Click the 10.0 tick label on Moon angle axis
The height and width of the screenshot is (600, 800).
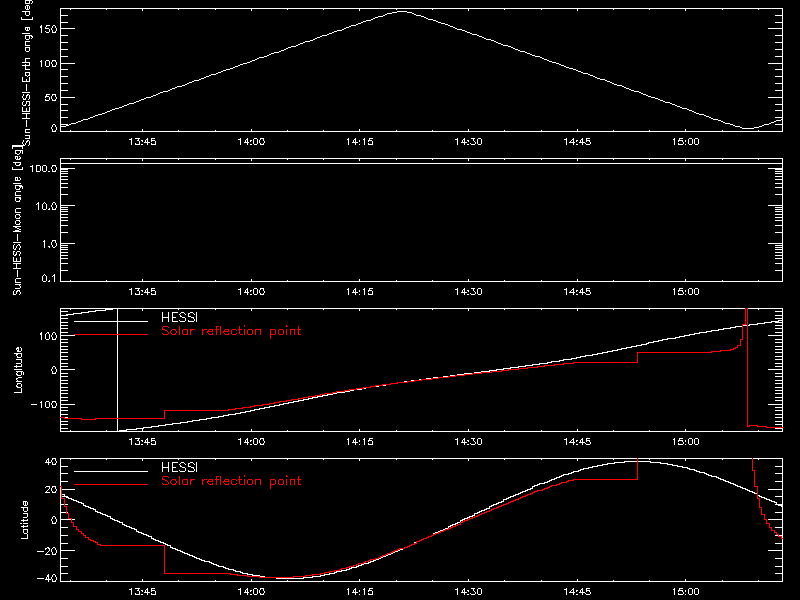click(x=46, y=206)
